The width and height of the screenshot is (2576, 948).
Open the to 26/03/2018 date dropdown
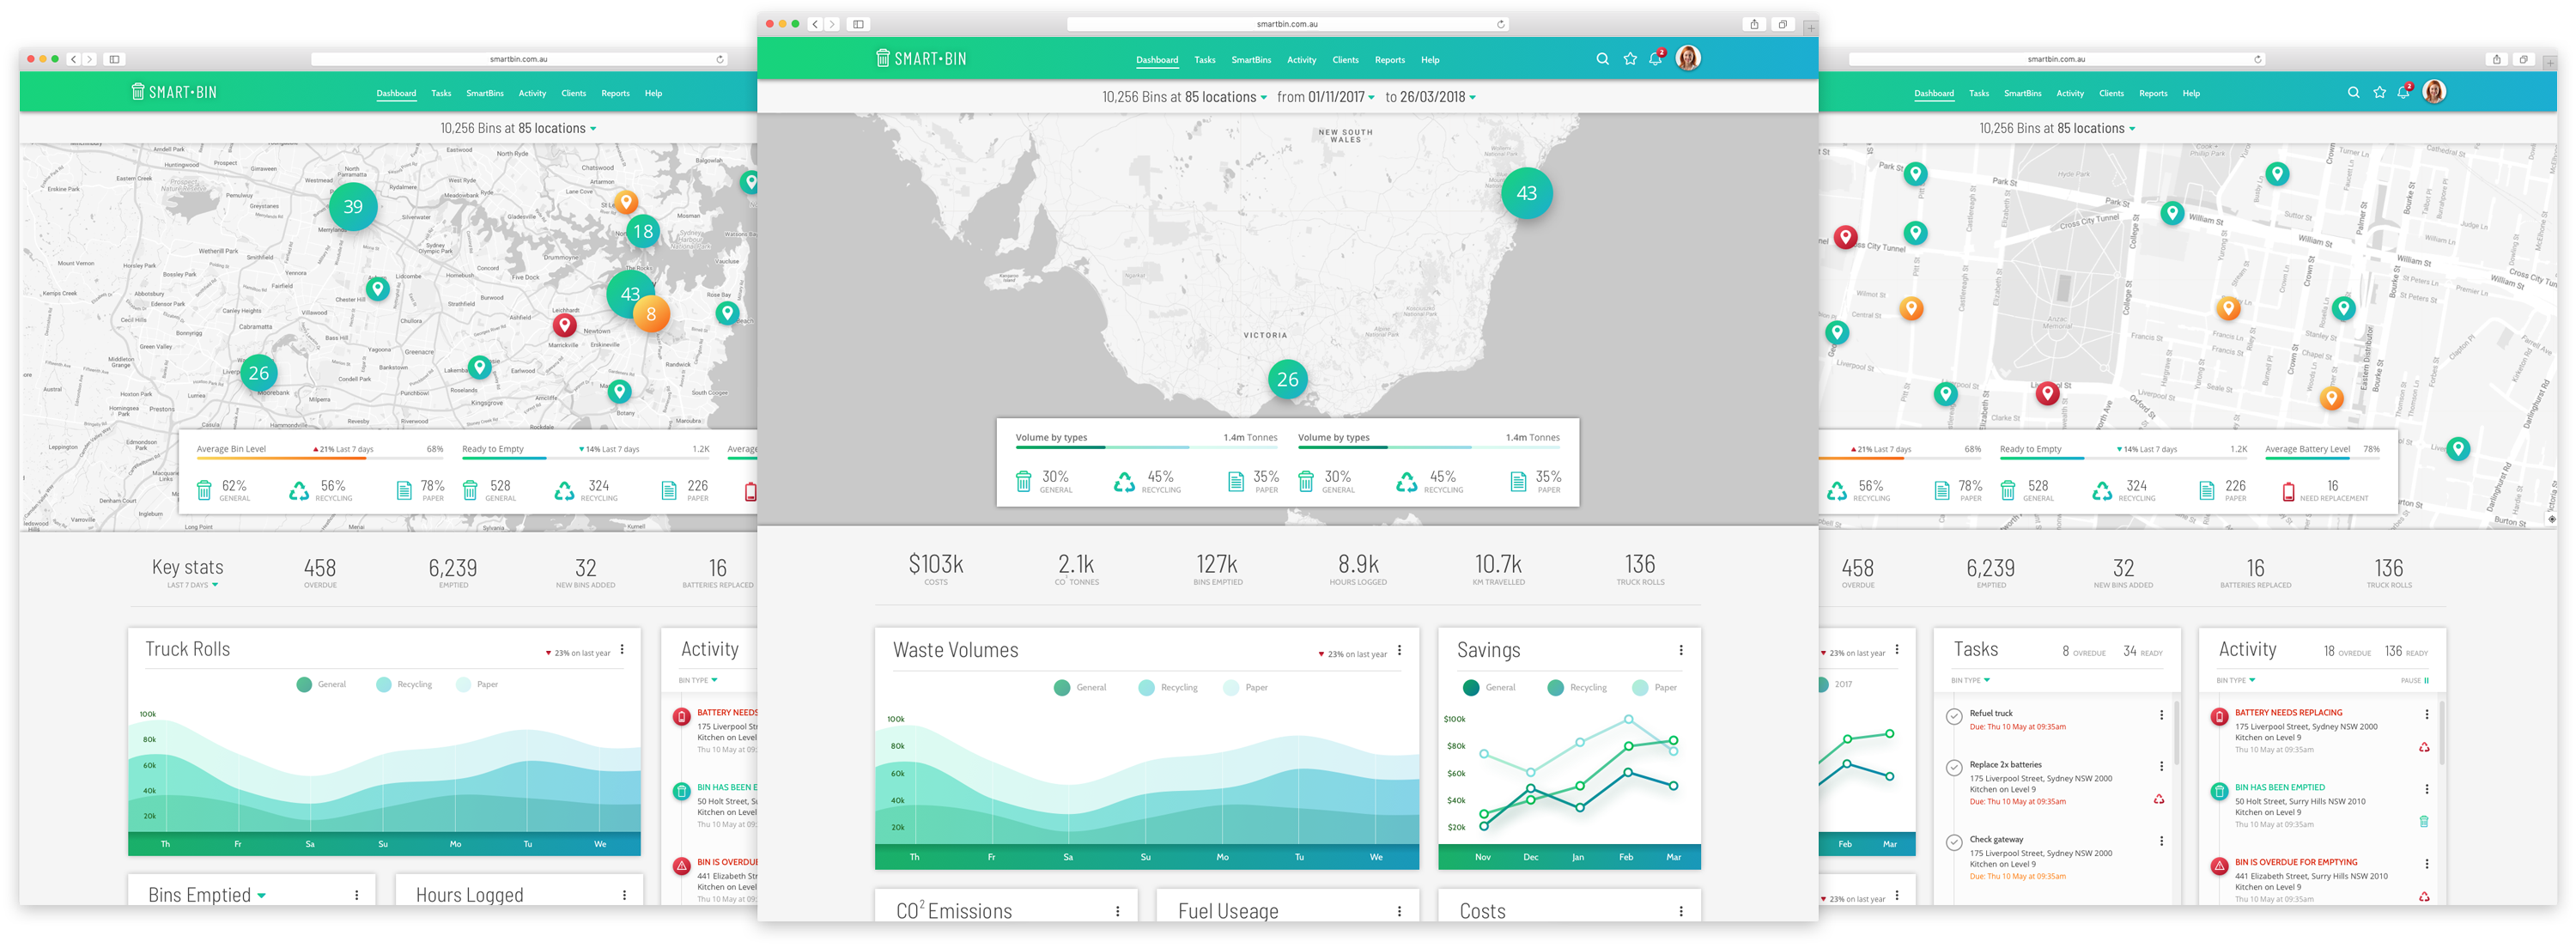point(1430,97)
